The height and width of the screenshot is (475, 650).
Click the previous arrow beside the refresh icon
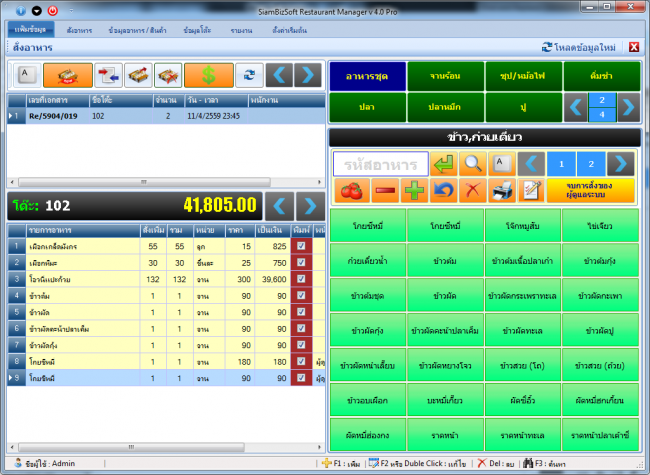[x=279, y=75]
